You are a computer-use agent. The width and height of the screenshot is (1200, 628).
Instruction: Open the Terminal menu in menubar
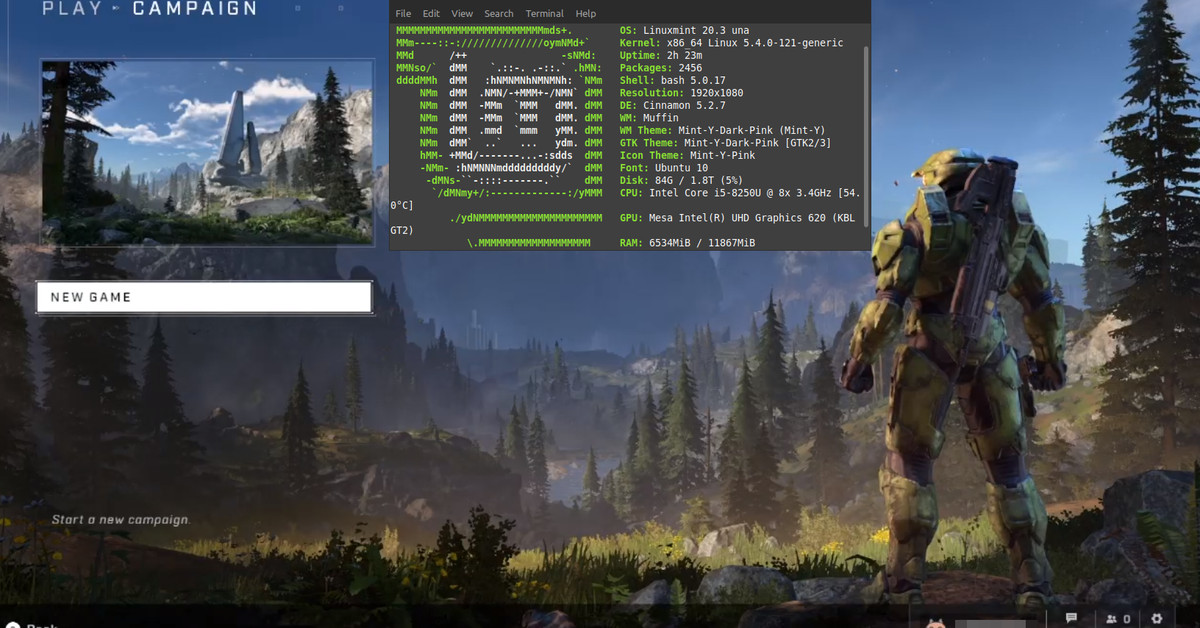point(545,14)
